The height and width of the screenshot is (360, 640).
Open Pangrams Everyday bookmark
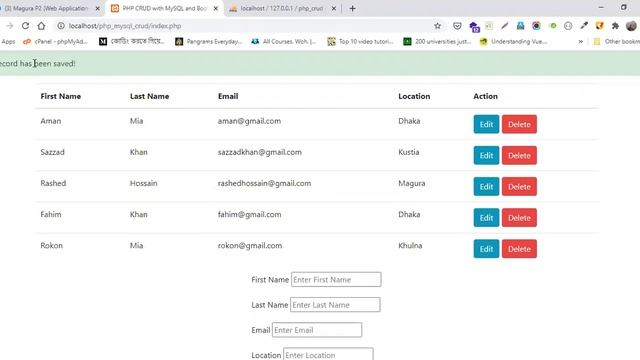pyautogui.click(x=209, y=41)
